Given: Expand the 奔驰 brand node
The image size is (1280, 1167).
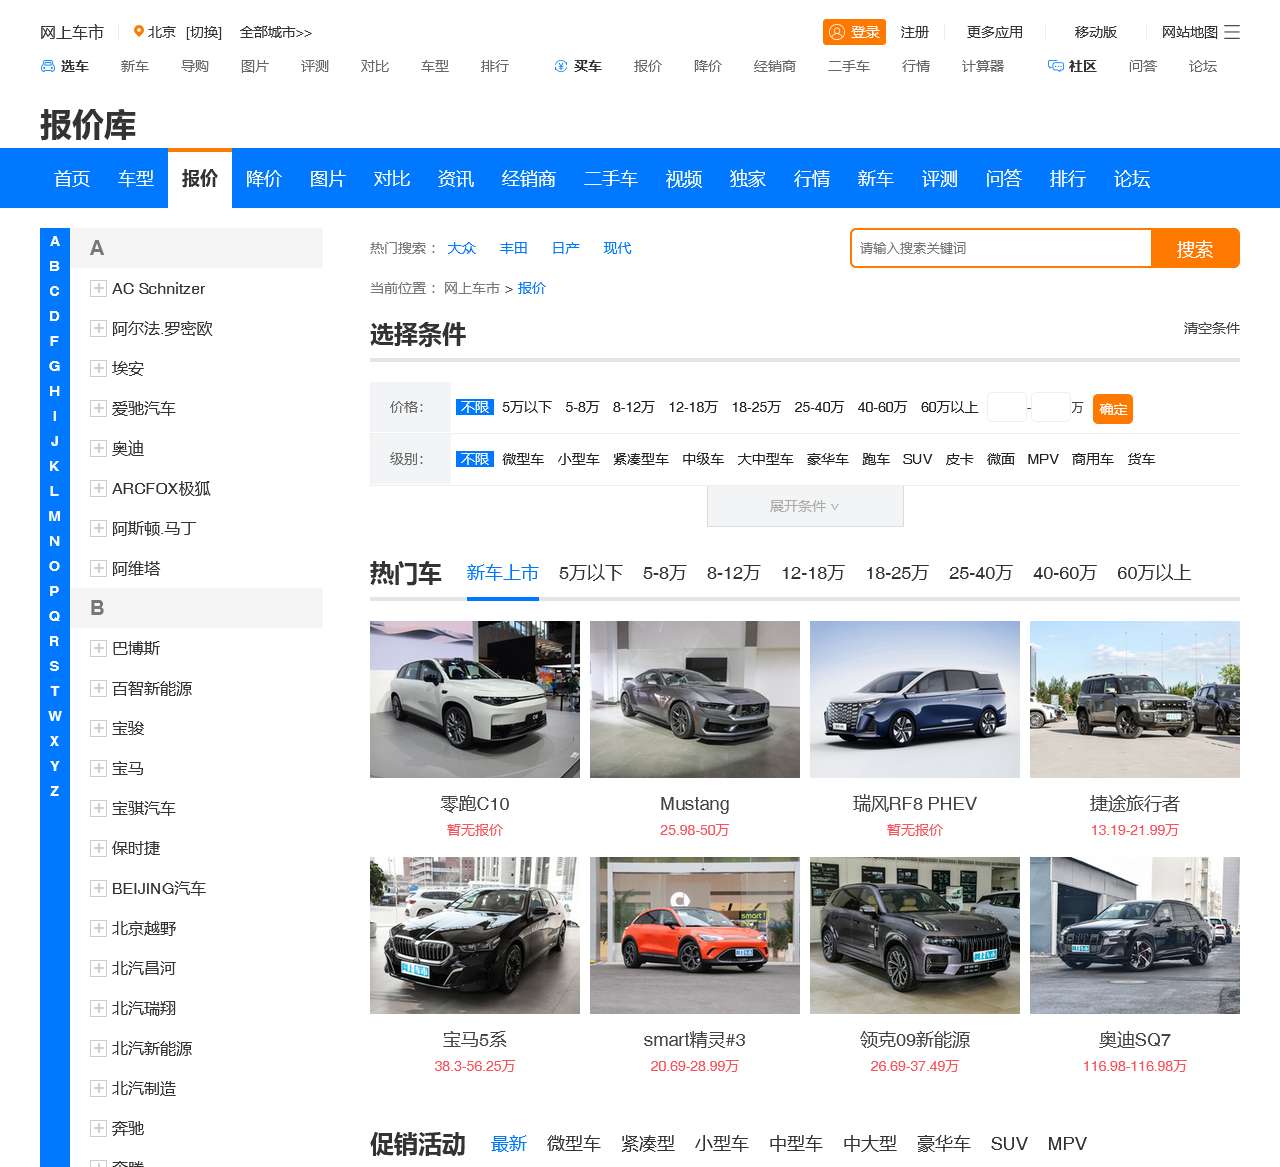Looking at the screenshot, I should (98, 1128).
